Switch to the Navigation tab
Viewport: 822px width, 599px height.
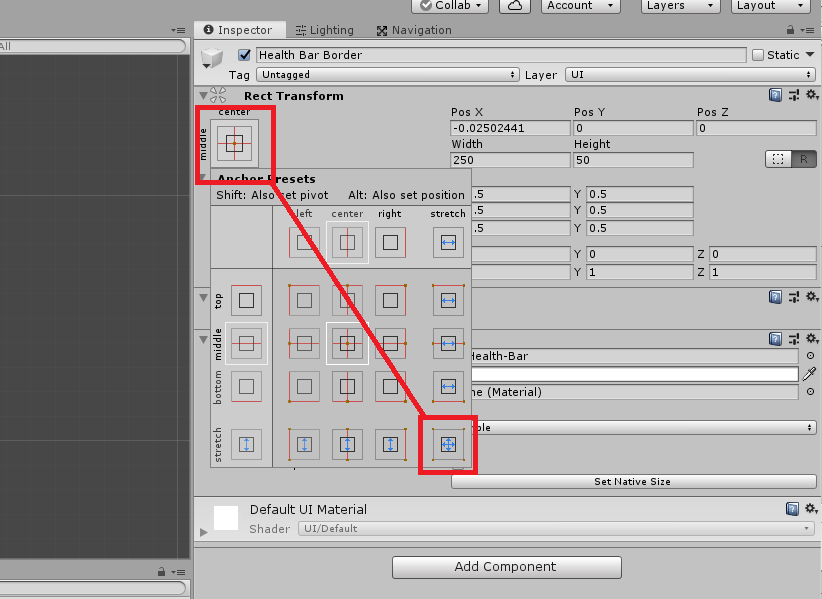(414, 30)
